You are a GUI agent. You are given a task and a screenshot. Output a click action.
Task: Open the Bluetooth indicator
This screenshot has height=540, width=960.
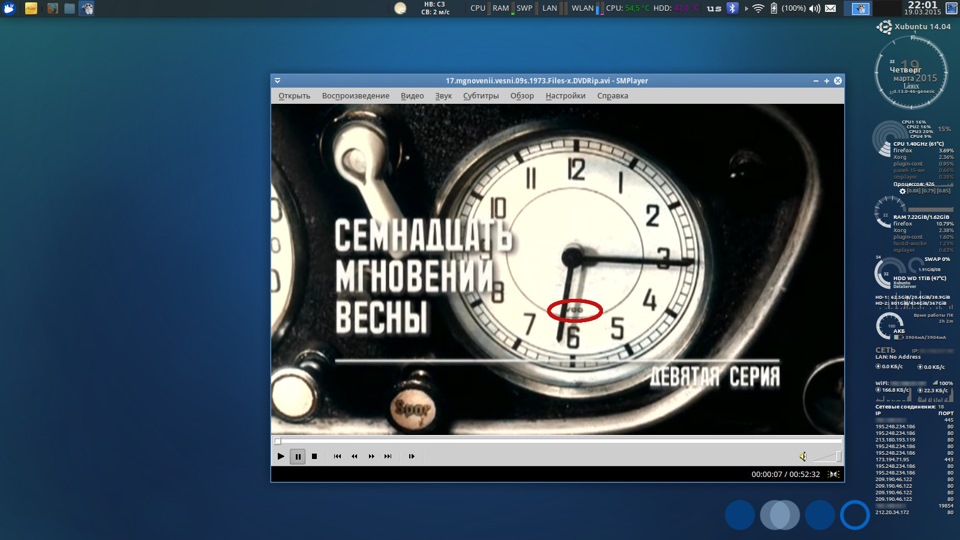click(x=732, y=8)
